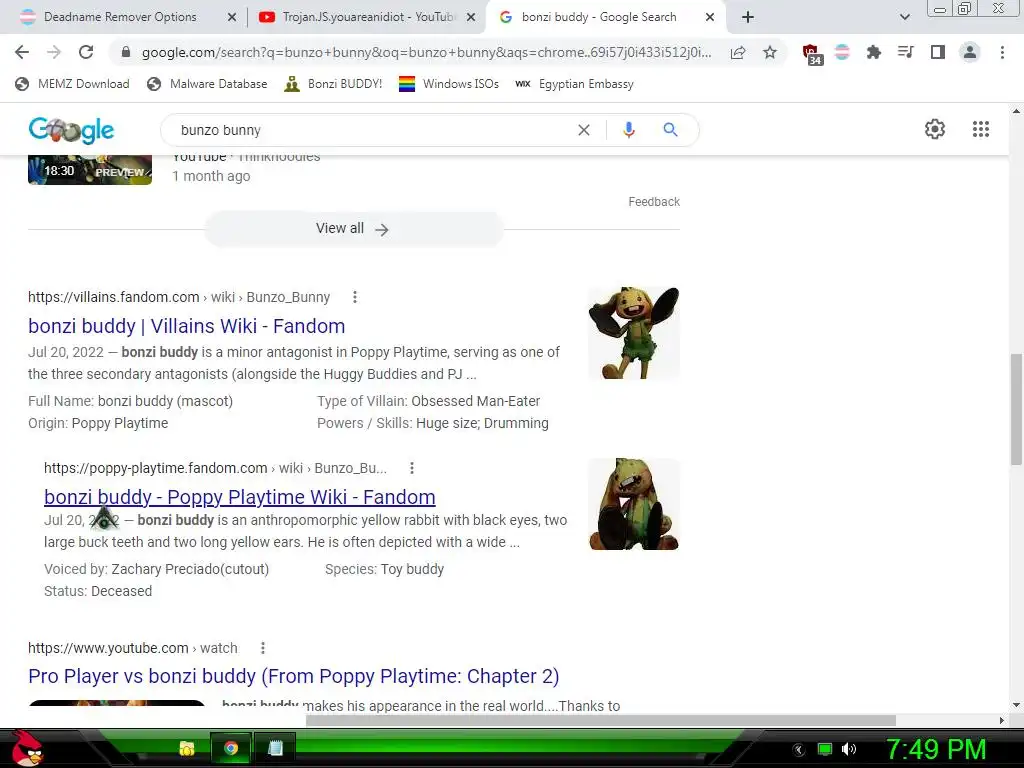Image resolution: width=1024 pixels, height=768 pixels.
Task: Click the Google Doodle logo
Action: click(71, 130)
